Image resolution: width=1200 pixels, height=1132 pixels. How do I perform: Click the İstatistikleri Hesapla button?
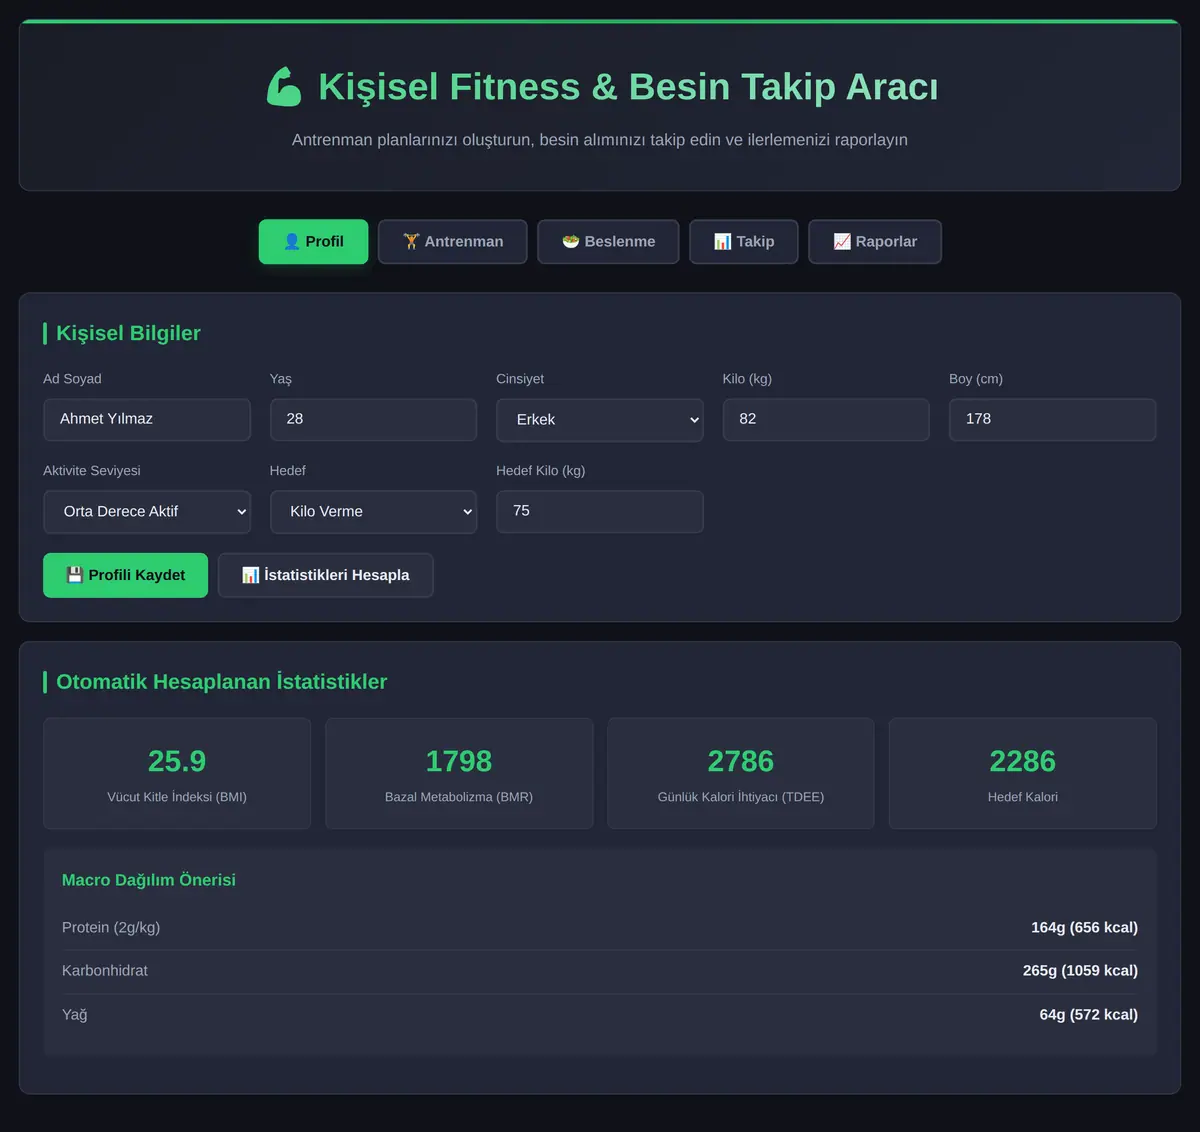click(326, 575)
